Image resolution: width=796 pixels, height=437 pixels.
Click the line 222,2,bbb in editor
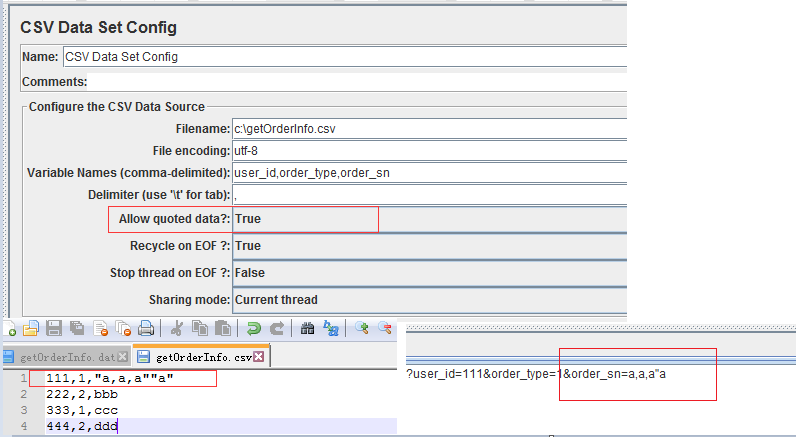click(82, 394)
